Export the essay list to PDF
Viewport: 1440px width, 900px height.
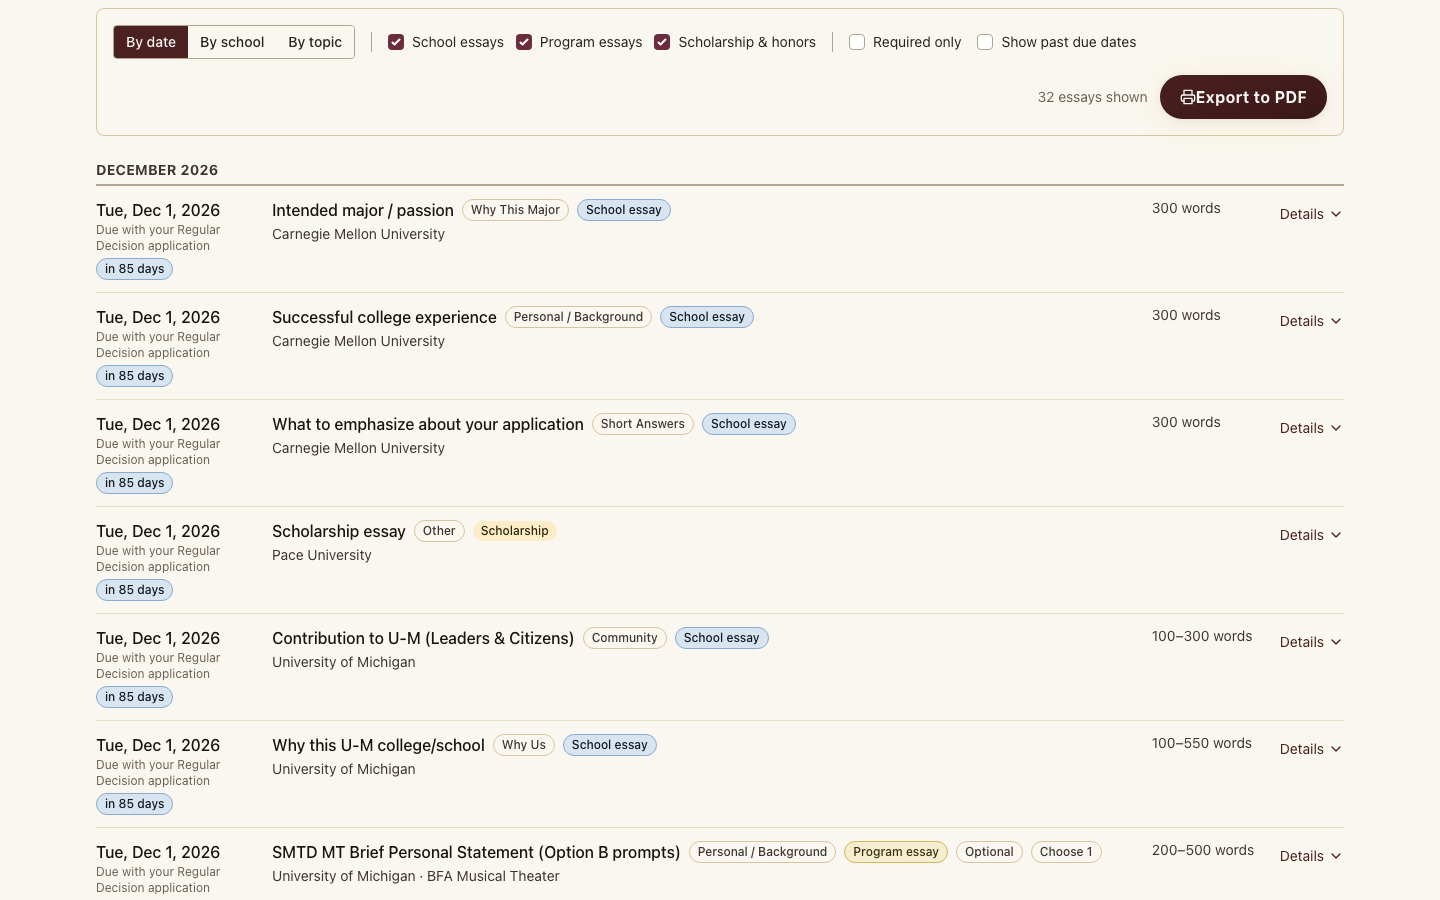(x=1243, y=97)
